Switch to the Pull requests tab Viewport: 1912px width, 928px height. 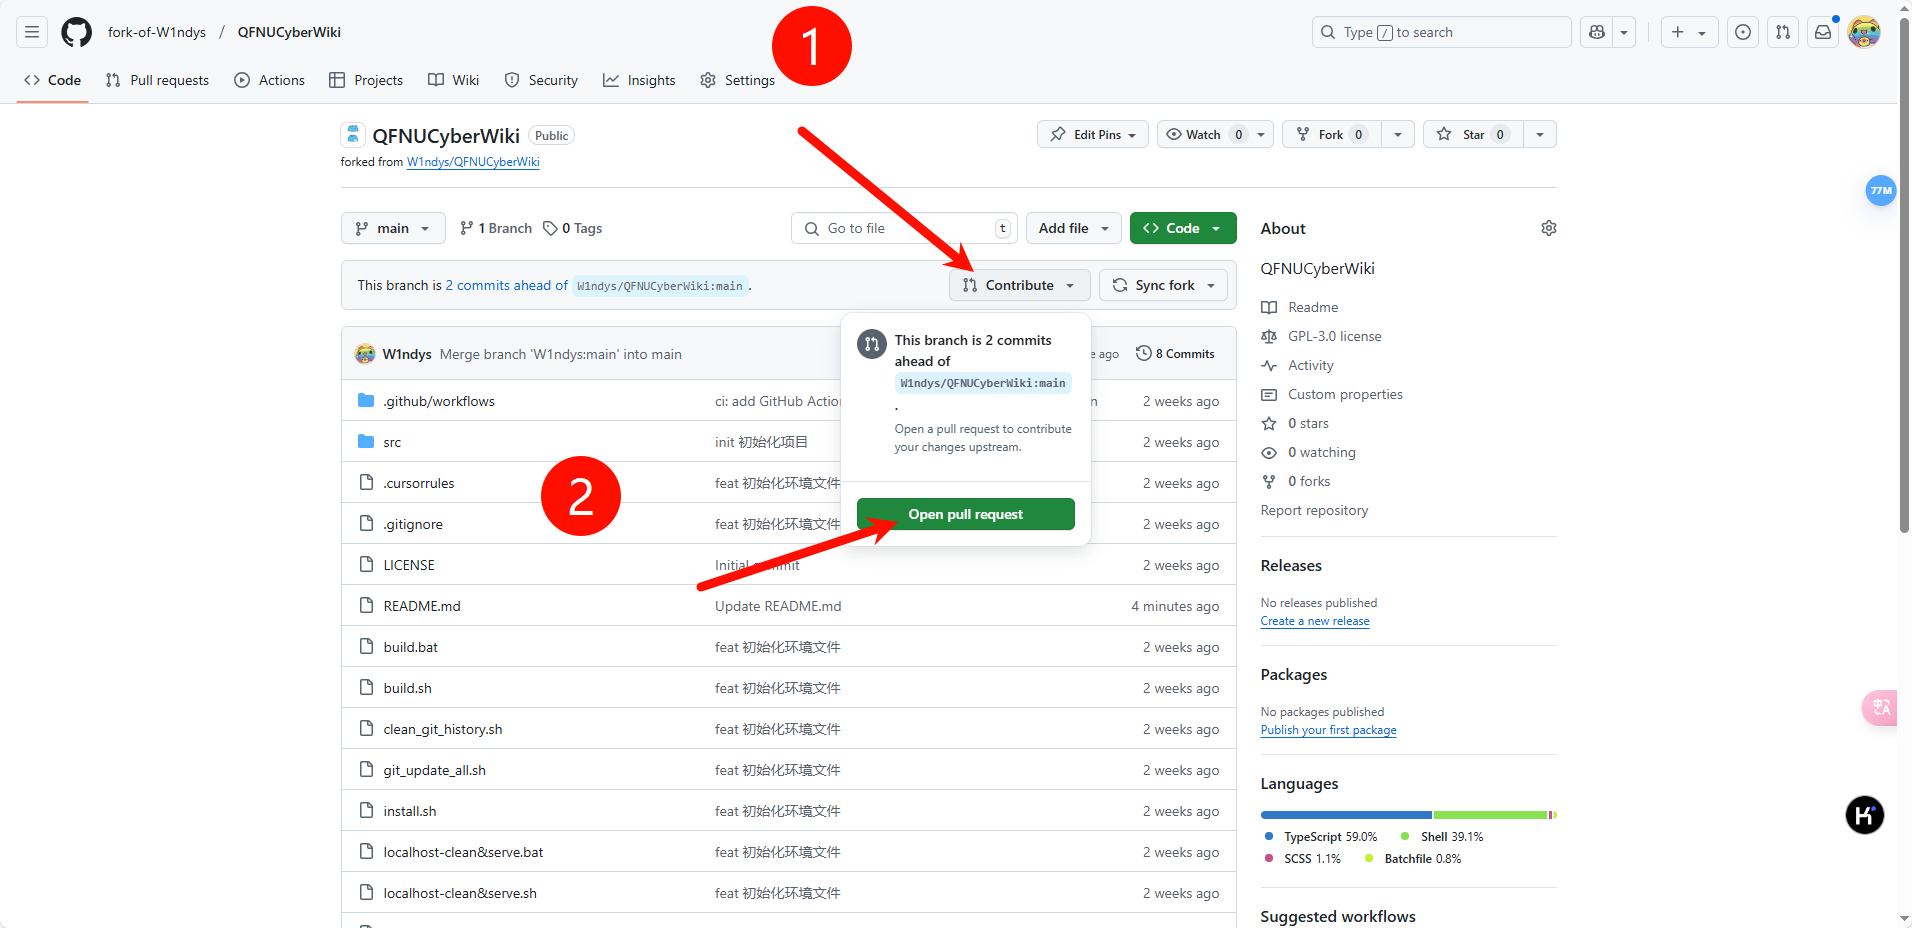tap(158, 80)
